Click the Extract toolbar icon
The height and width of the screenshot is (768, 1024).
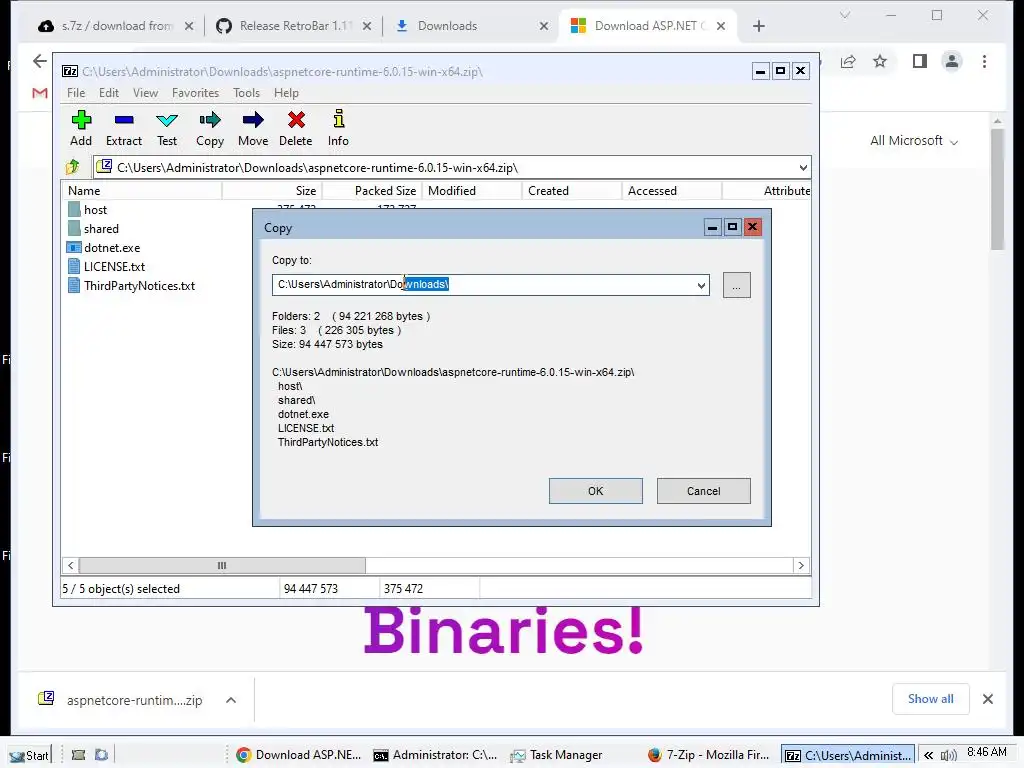coord(123,128)
